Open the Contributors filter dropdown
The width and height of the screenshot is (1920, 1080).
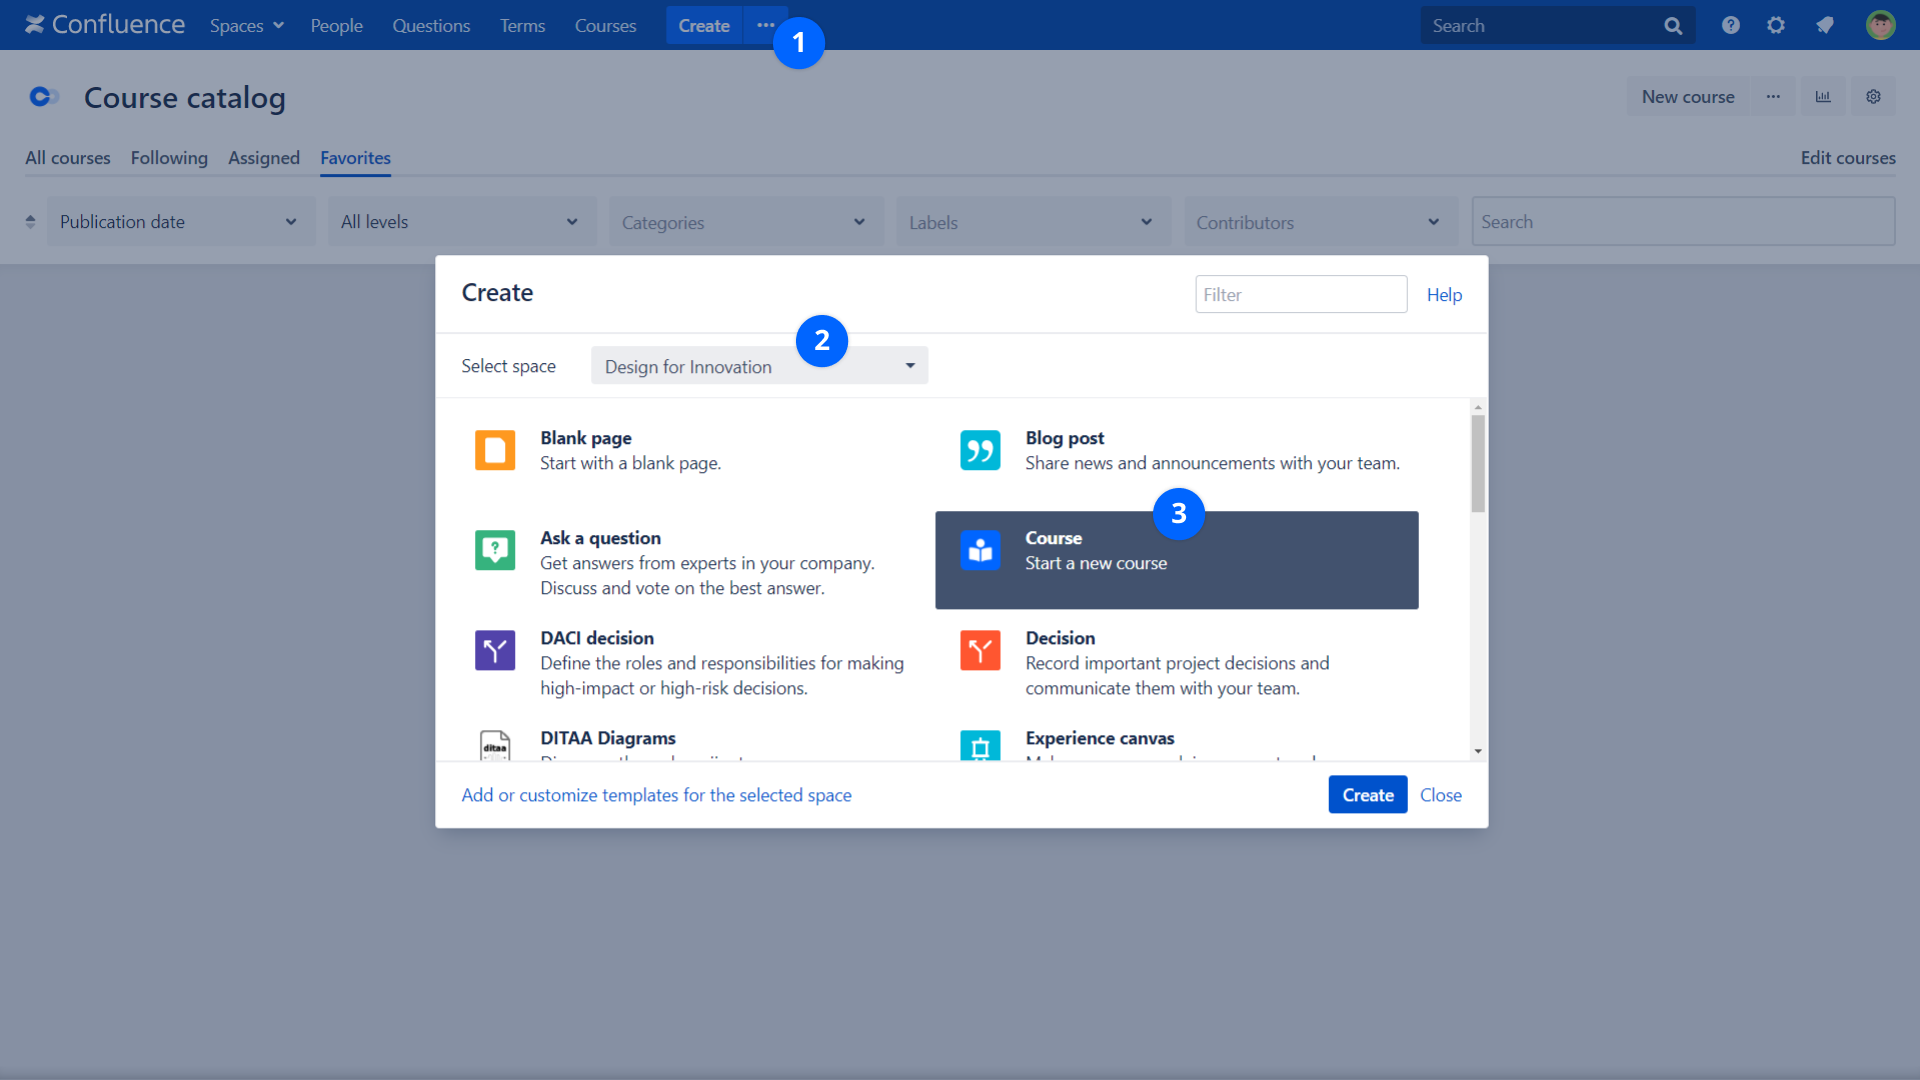[1319, 221]
